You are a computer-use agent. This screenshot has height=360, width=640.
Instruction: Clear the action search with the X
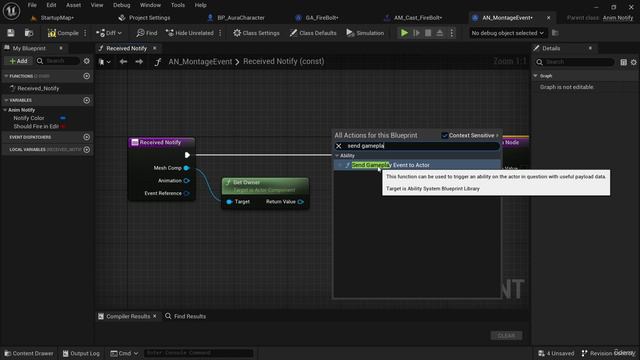pyautogui.click(x=338, y=146)
